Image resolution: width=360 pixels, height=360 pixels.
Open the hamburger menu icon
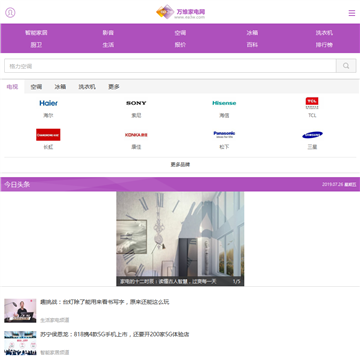tap(352, 13)
